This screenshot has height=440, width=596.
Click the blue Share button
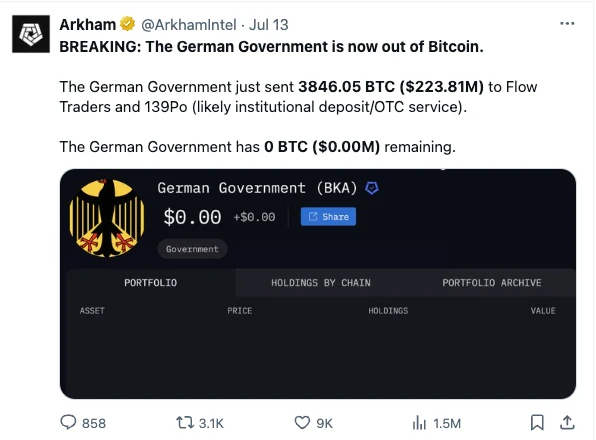(x=328, y=217)
